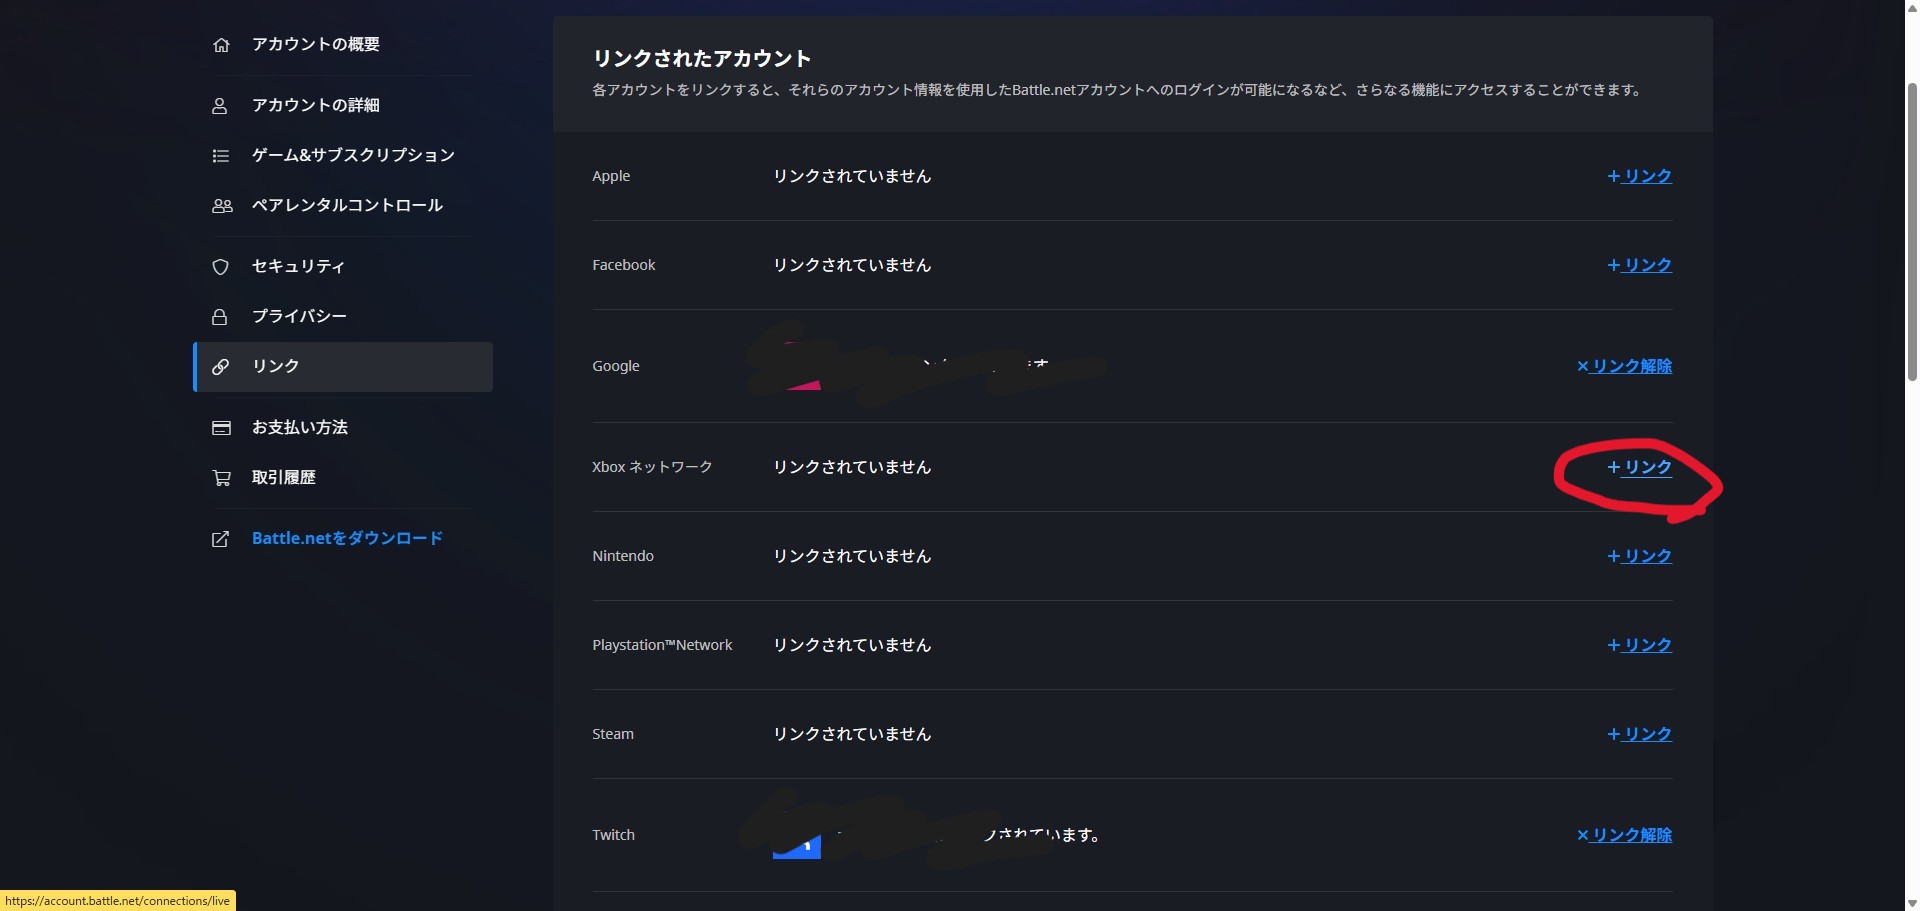Link the Xbox ネットワーク account
Image resolution: width=1920 pixels, height=911 pixels.
1640,467
